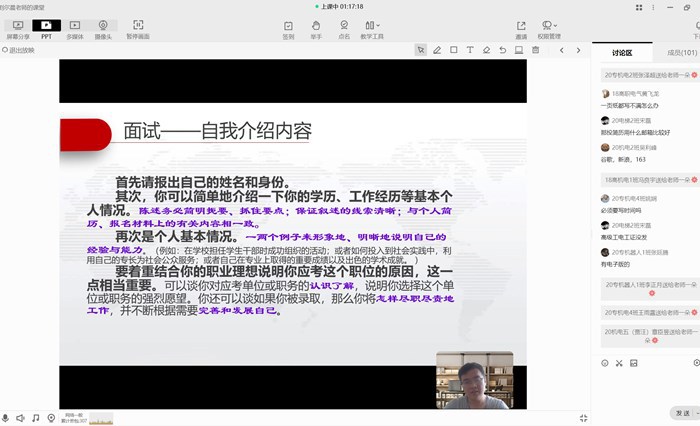Switch to the 成员(101) tab
700x426 pixels.
pyautogui.click(x=681, y=52)
